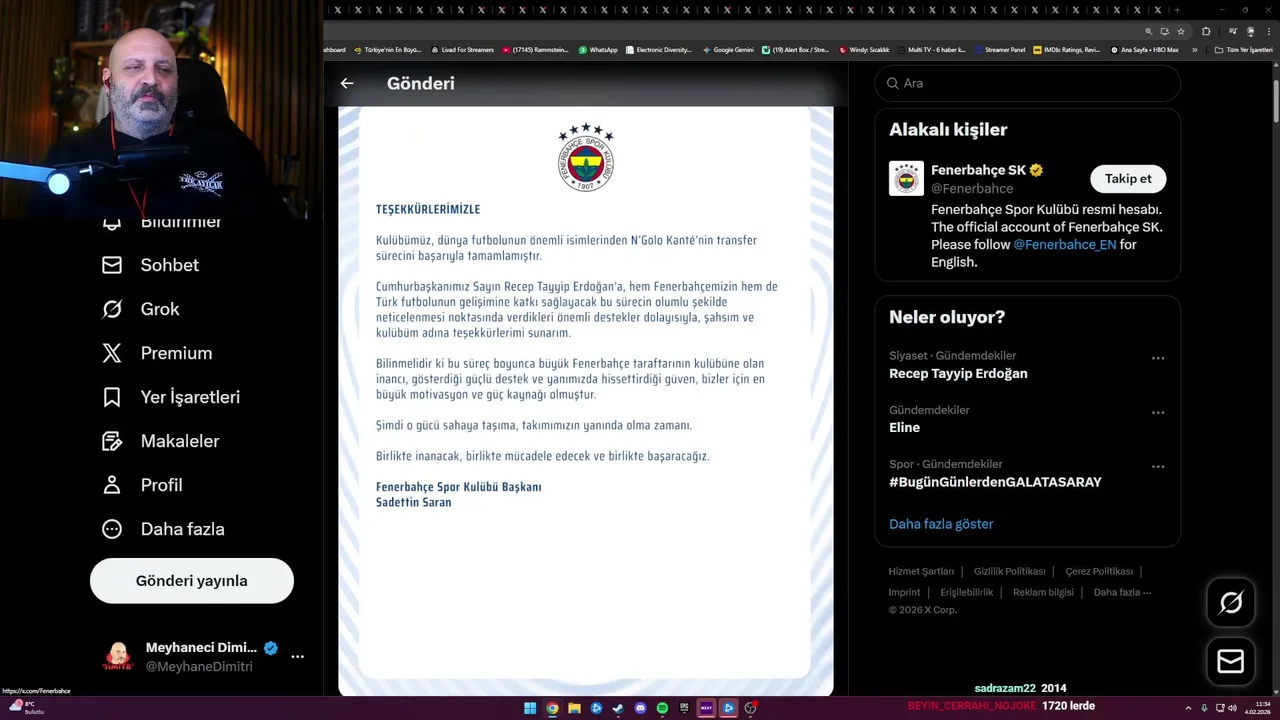Open the floating messages envelope button
1280x720 pixels.
point(1231,662)
